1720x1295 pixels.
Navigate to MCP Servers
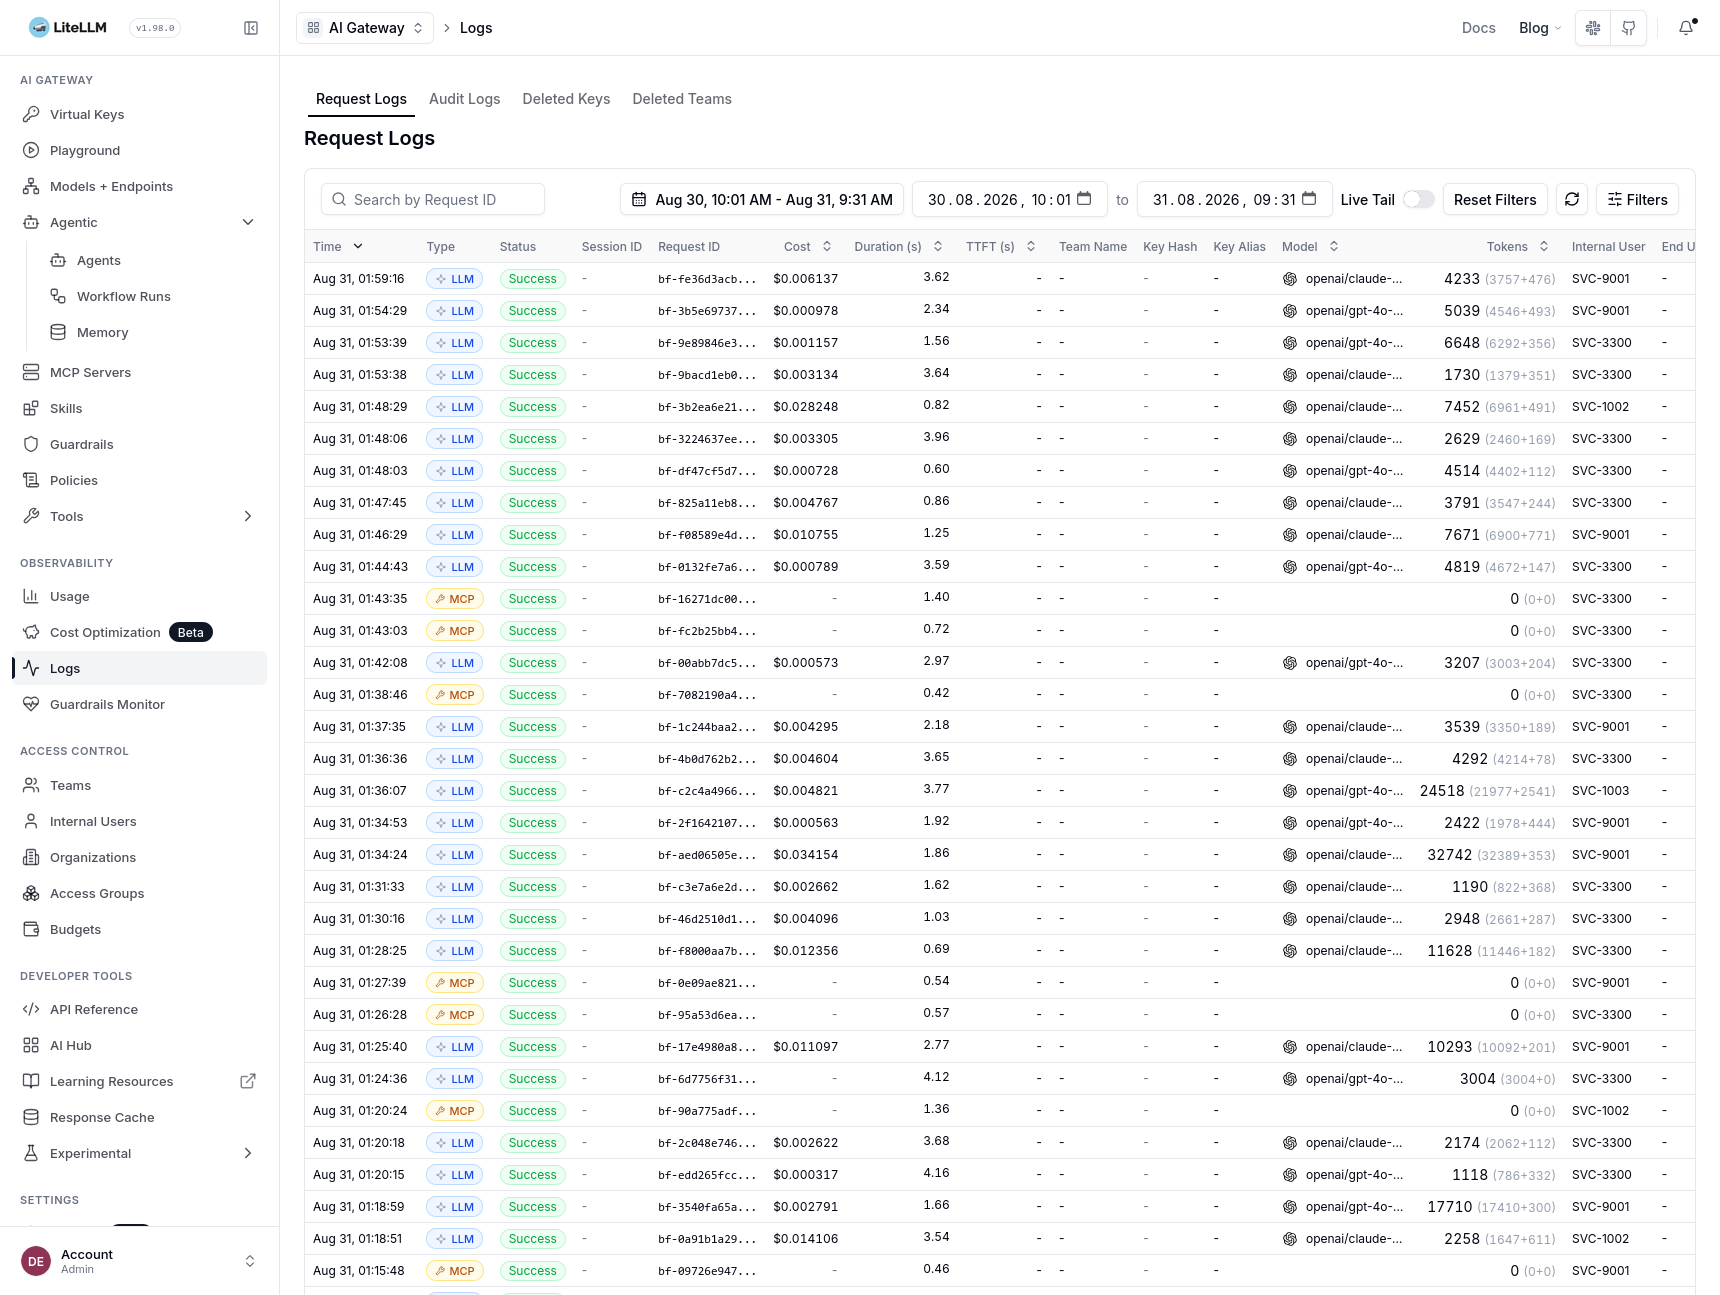point(139,372)
